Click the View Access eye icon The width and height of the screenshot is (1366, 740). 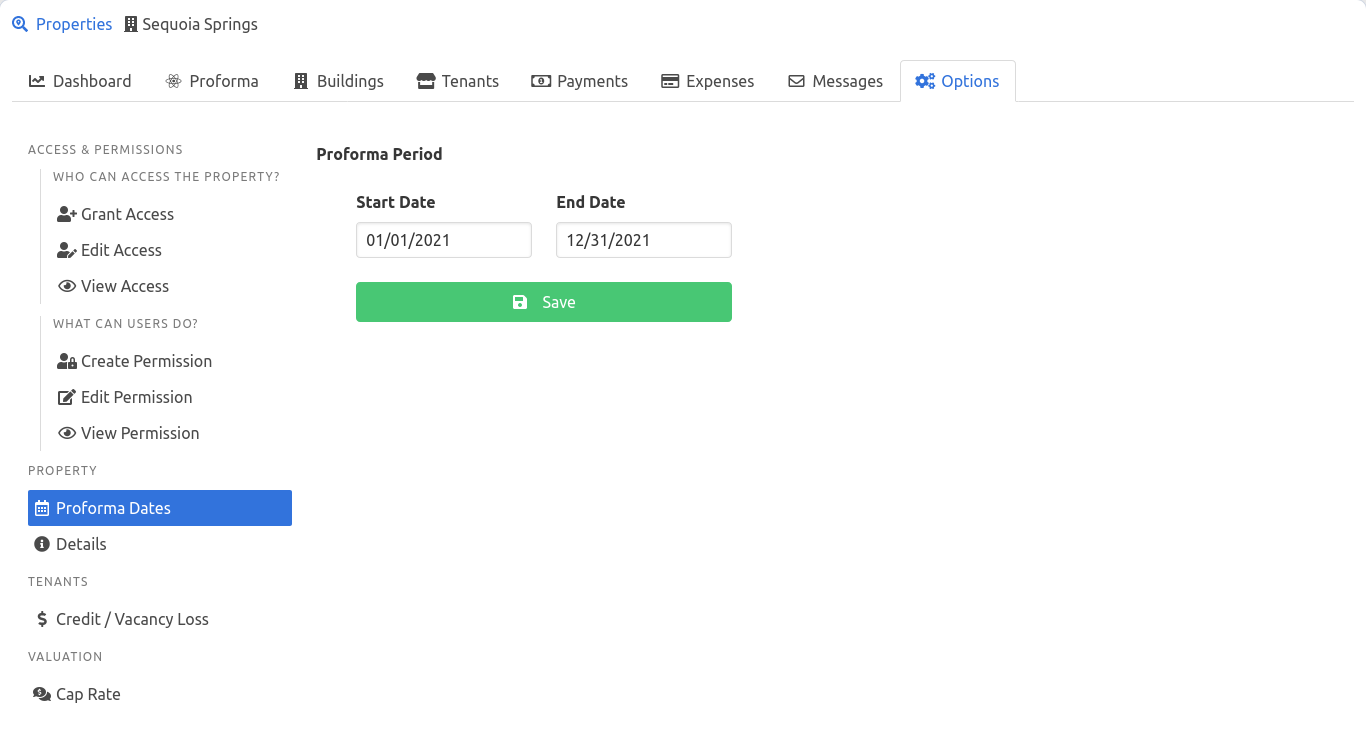pyautogui.click(x=67, y=286)
